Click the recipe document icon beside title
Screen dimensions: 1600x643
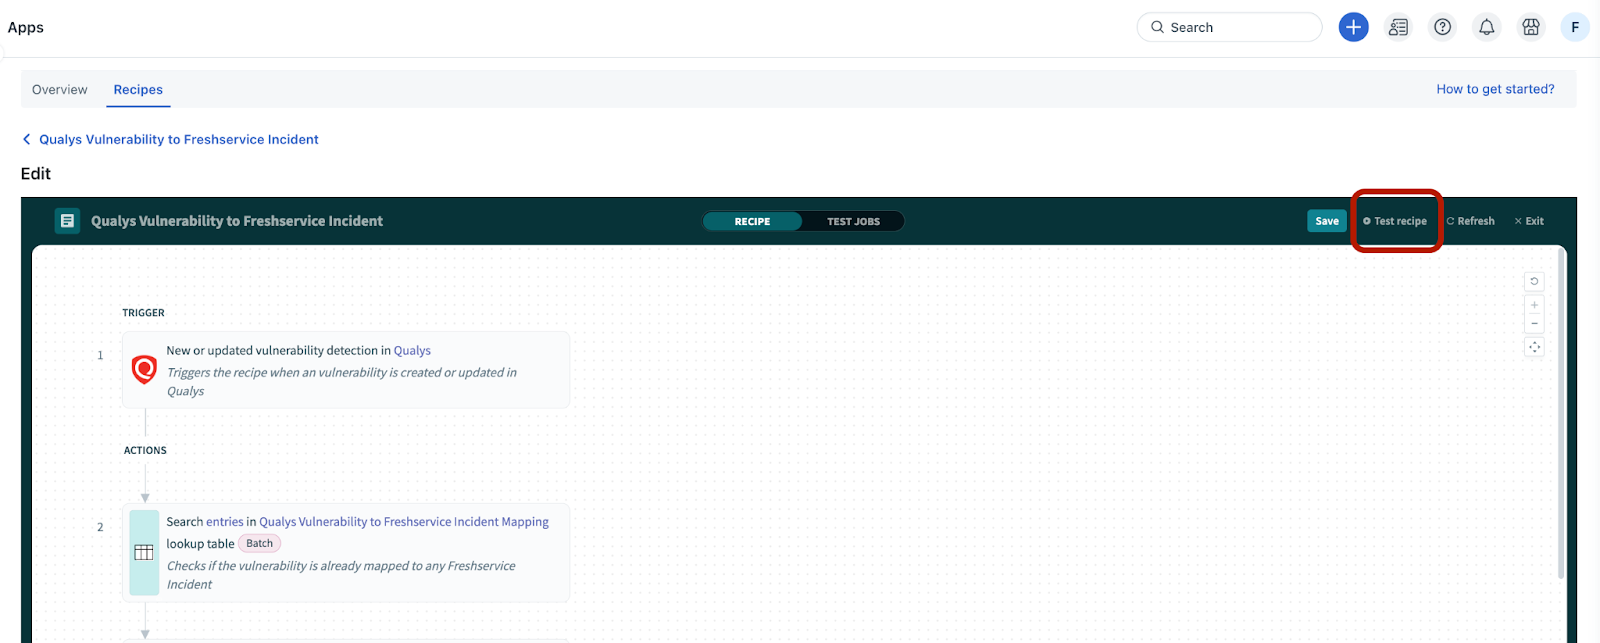pos(67,221)
